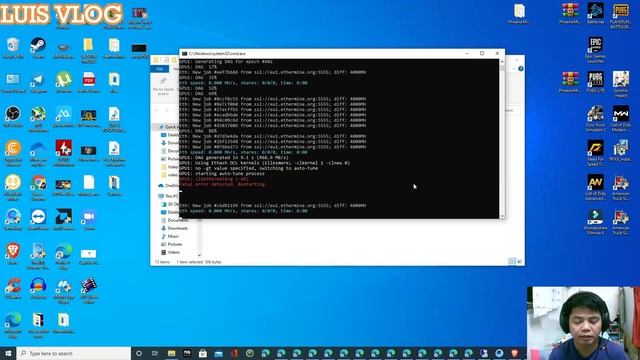This screenshot has width=640, height=360.
Task: Open Cortana from the taskbar circle icon
Action: 139,353
